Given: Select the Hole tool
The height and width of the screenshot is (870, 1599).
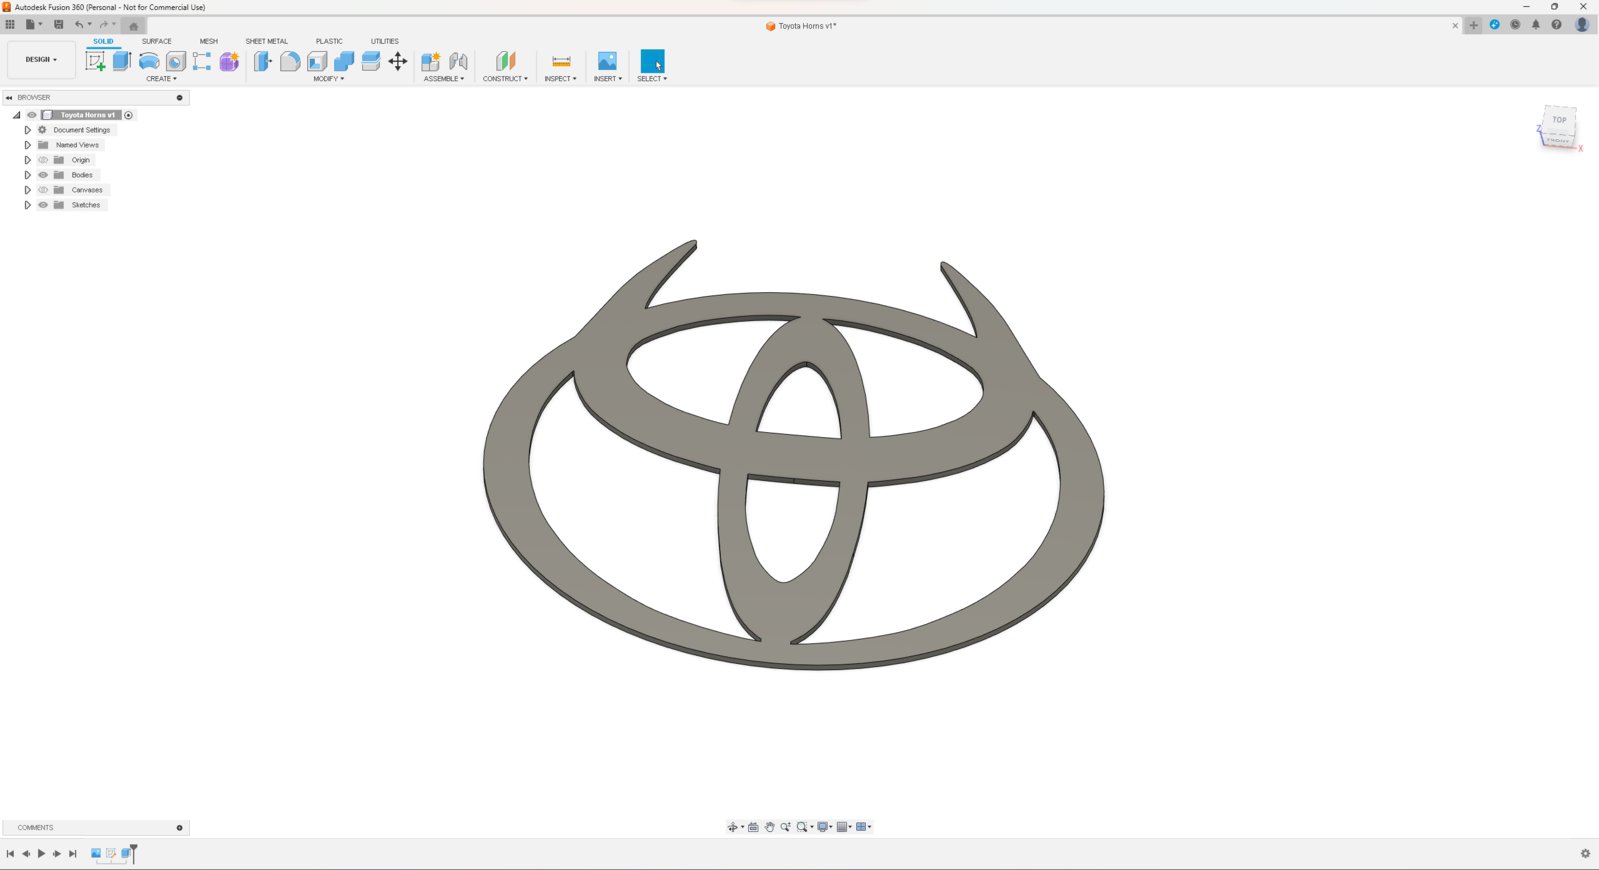Looking at the screenshot, I should (x=176, y=61).
